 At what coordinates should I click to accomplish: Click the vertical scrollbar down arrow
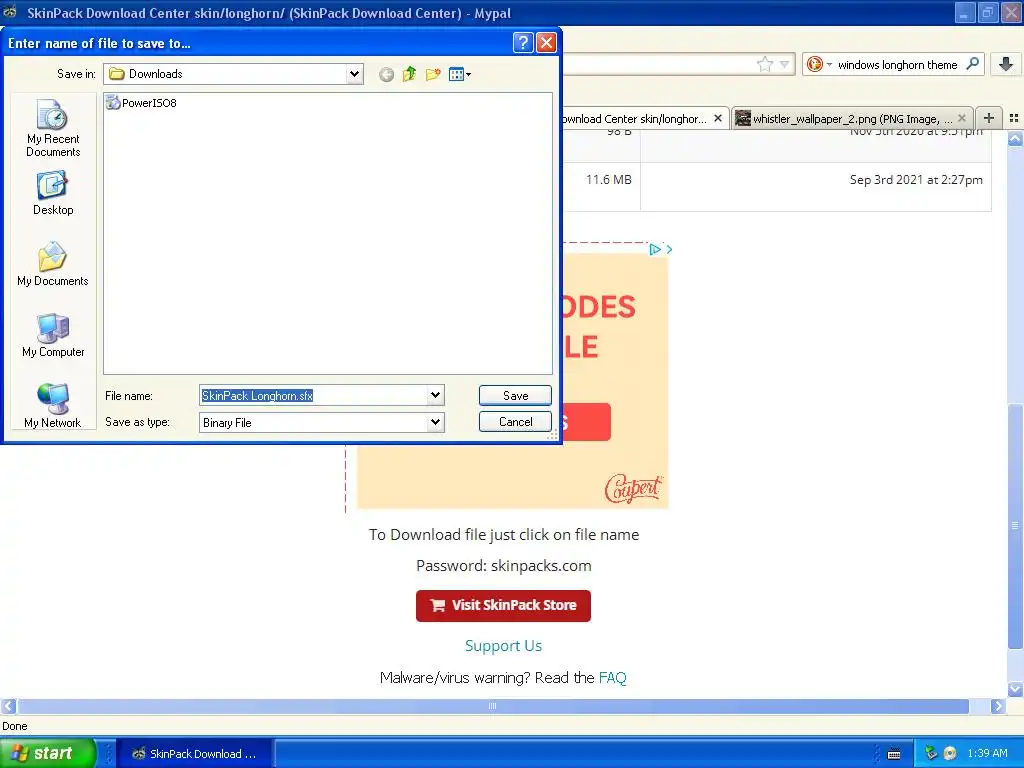(1015, 689)
